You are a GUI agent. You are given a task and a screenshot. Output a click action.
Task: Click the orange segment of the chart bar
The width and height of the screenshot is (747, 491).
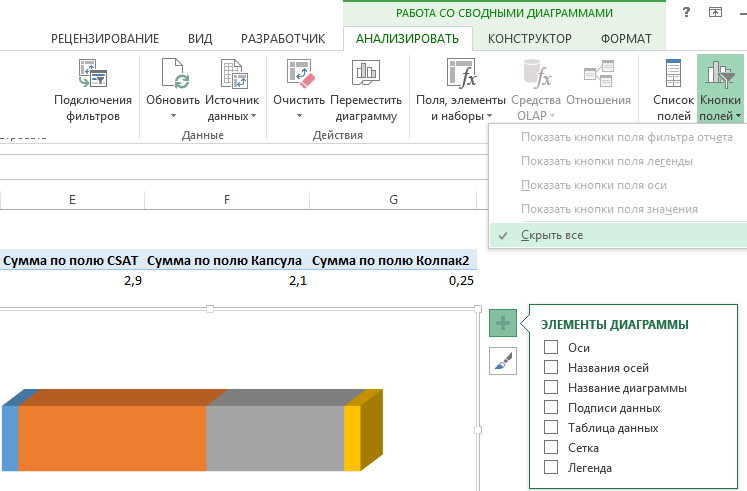[112, 438]
